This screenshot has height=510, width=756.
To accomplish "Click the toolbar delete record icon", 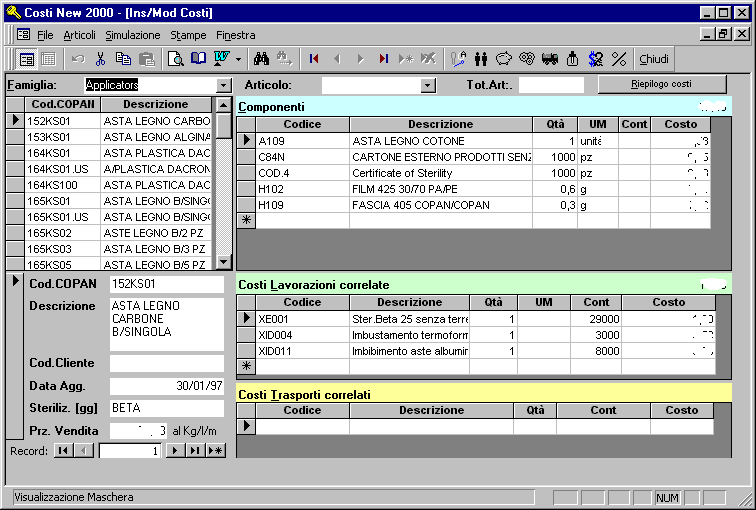I will [x=429, y=59].
